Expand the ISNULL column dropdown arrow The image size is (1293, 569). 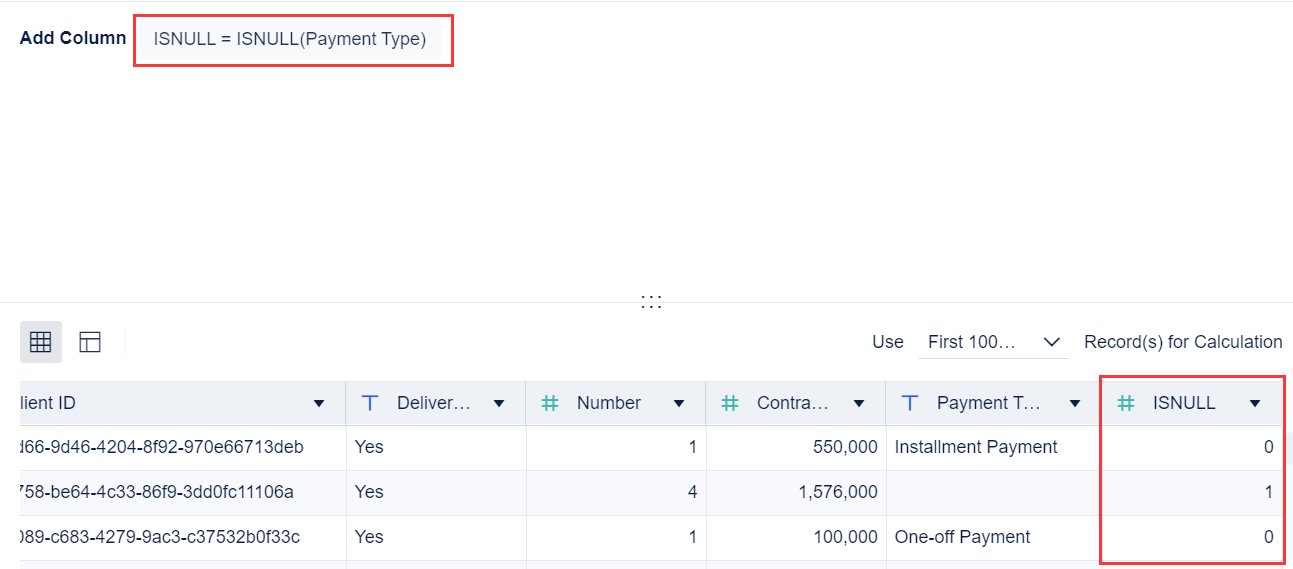(1255, 404)
